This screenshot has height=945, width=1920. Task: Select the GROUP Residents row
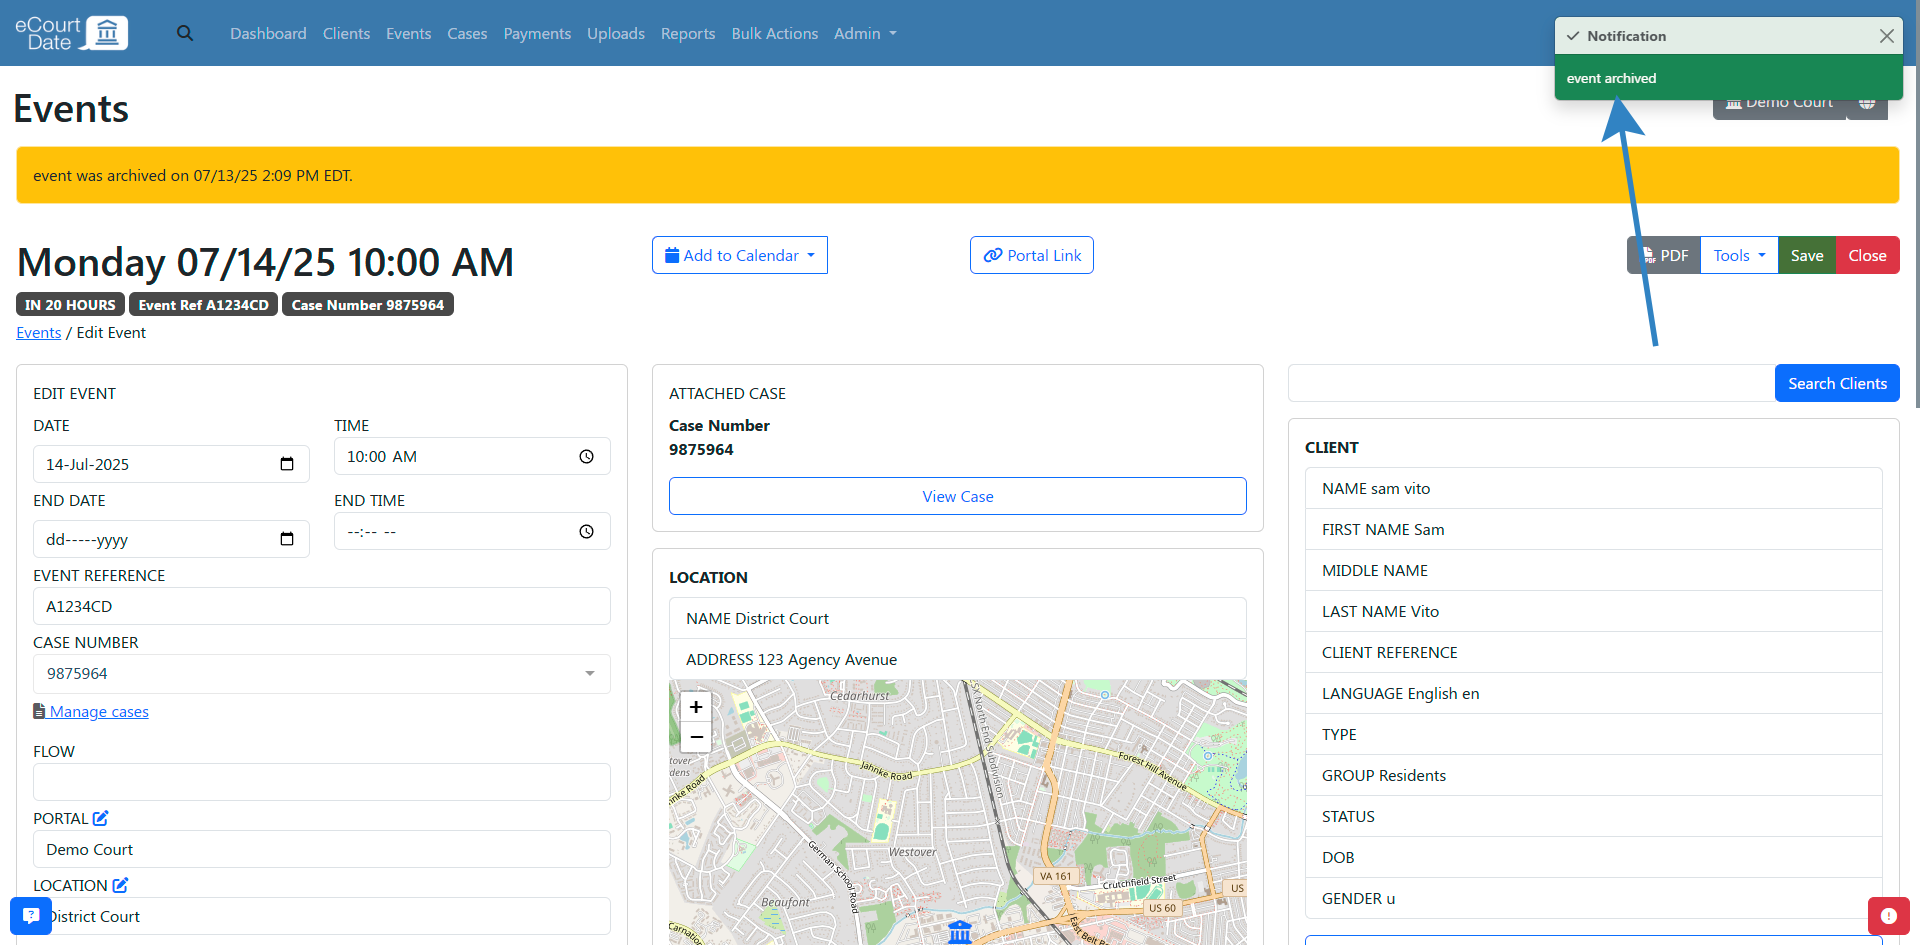[1594, 775]
